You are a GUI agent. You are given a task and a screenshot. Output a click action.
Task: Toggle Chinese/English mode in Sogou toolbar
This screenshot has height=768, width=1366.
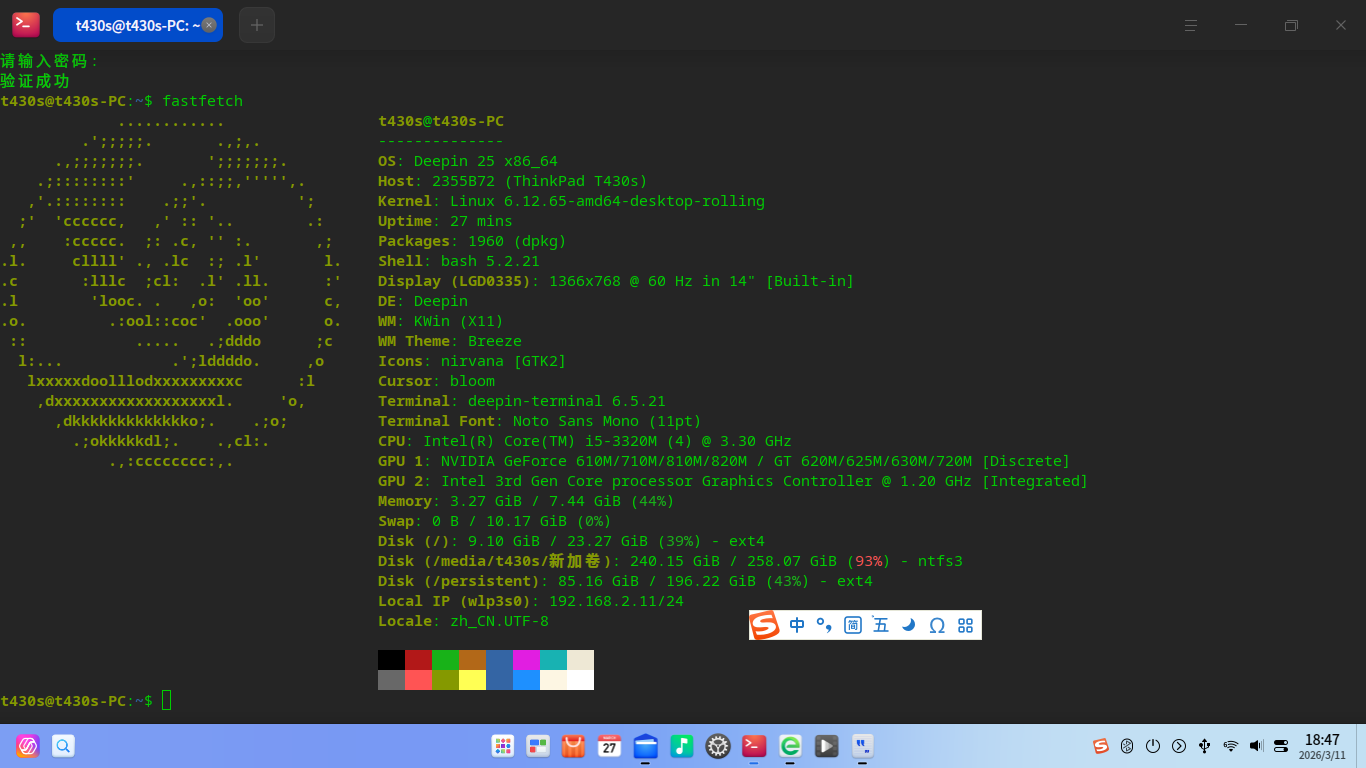797,625
